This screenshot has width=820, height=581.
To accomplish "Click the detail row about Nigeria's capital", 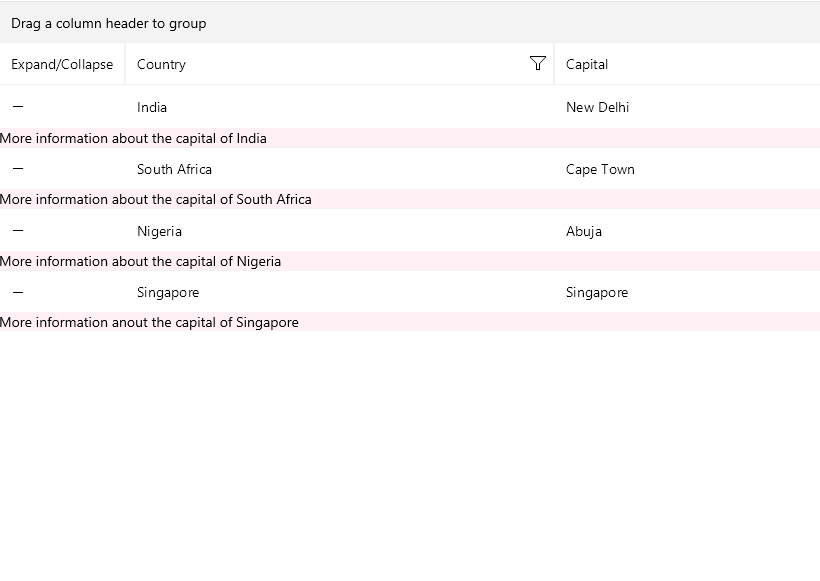I will (x=141, y=261).
